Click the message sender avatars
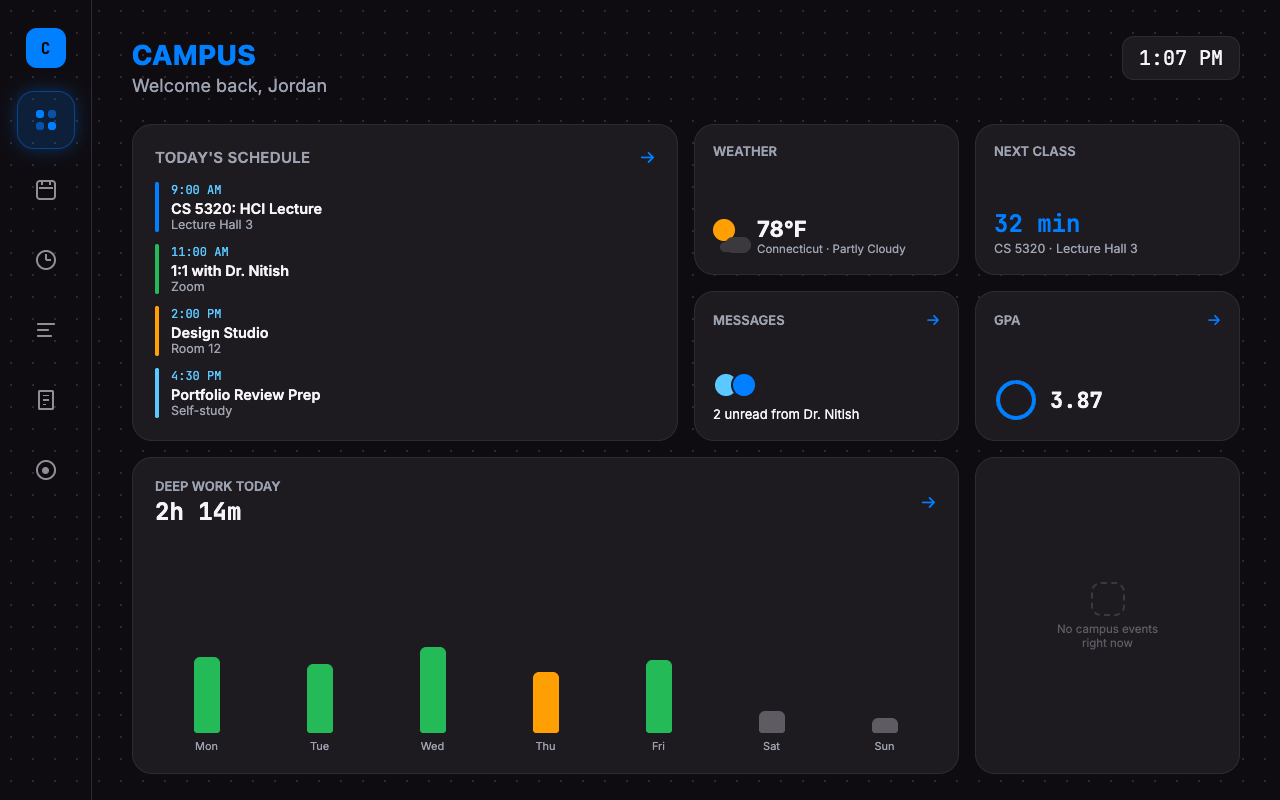 coord(735,385)
